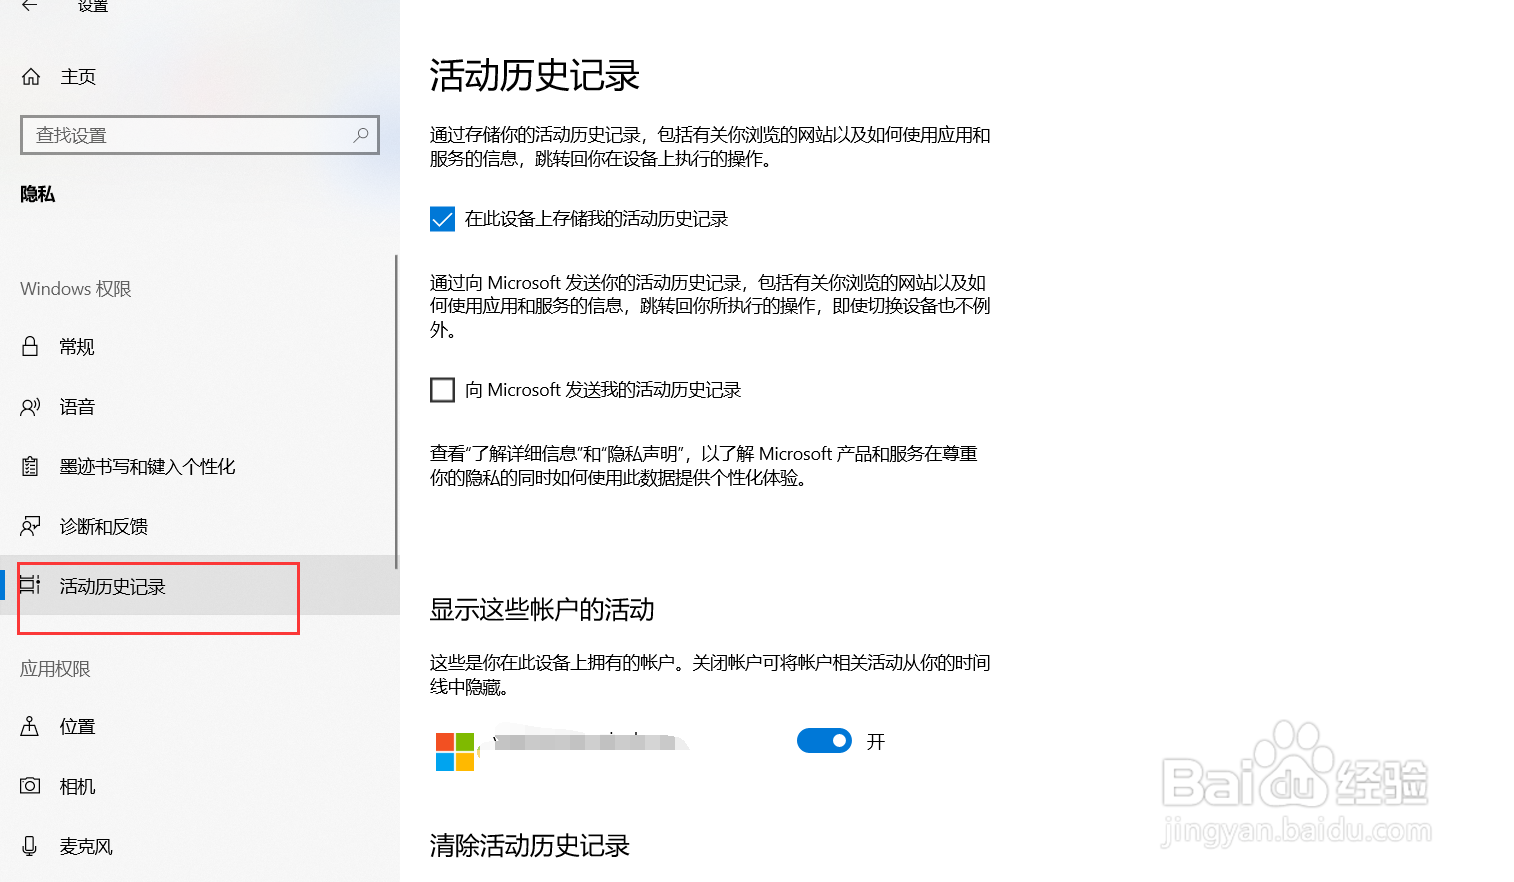Click the 清除活动历史记录 heading

[530, 846]
